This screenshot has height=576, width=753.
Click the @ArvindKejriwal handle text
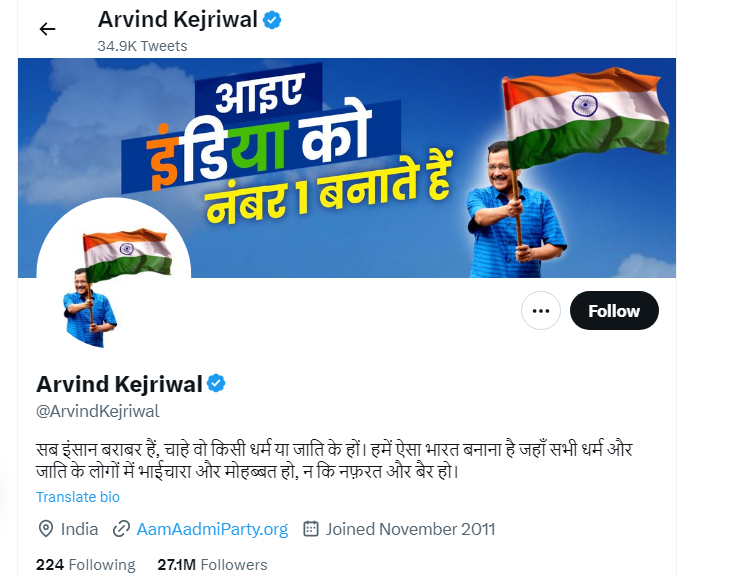click(x=98, y=411)
